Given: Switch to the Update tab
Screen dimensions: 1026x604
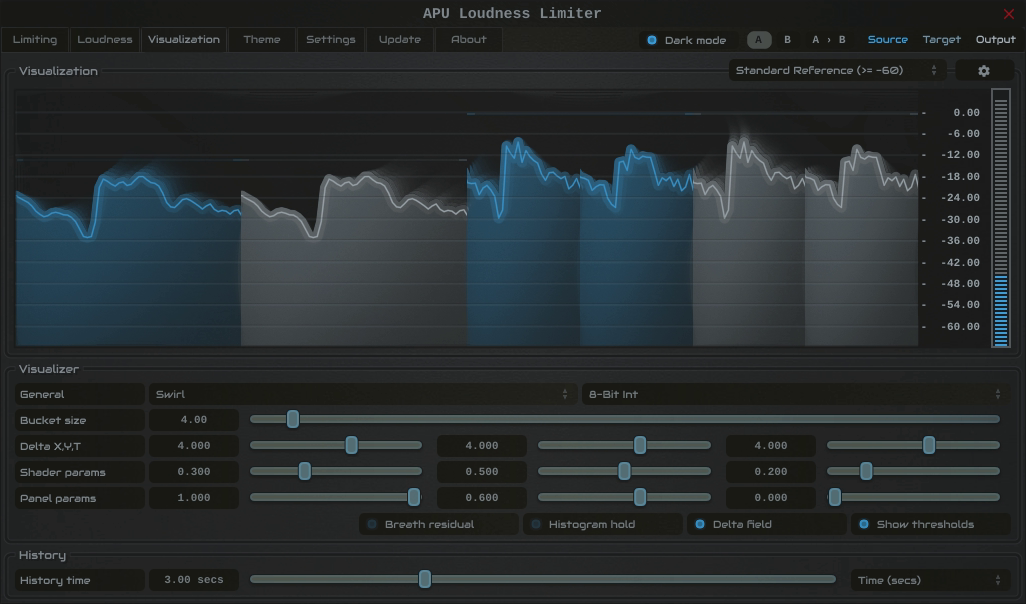Looking at the screenshot, I should click(x=400, y=40).
